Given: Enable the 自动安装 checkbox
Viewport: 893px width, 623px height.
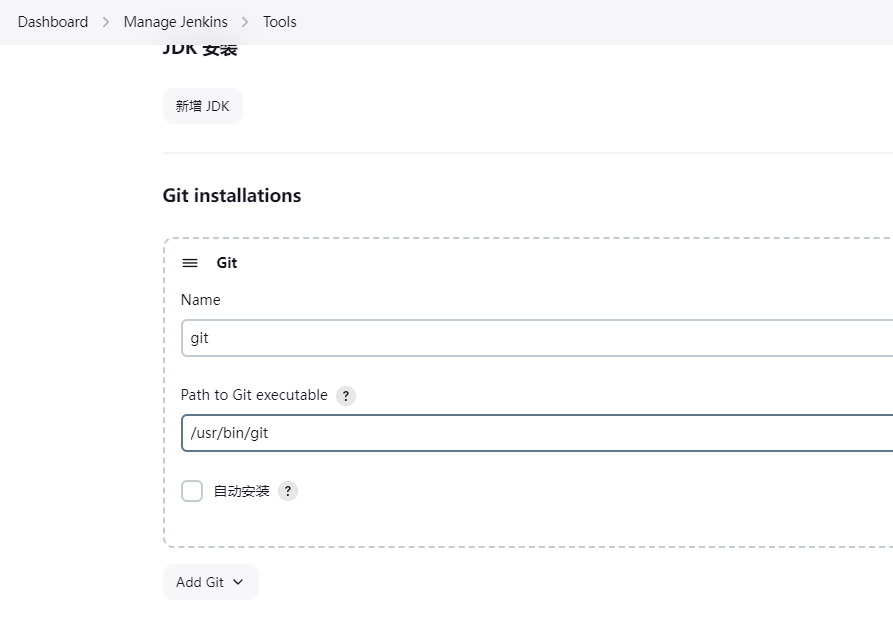Looking at the screenshot, I should 192,491.
